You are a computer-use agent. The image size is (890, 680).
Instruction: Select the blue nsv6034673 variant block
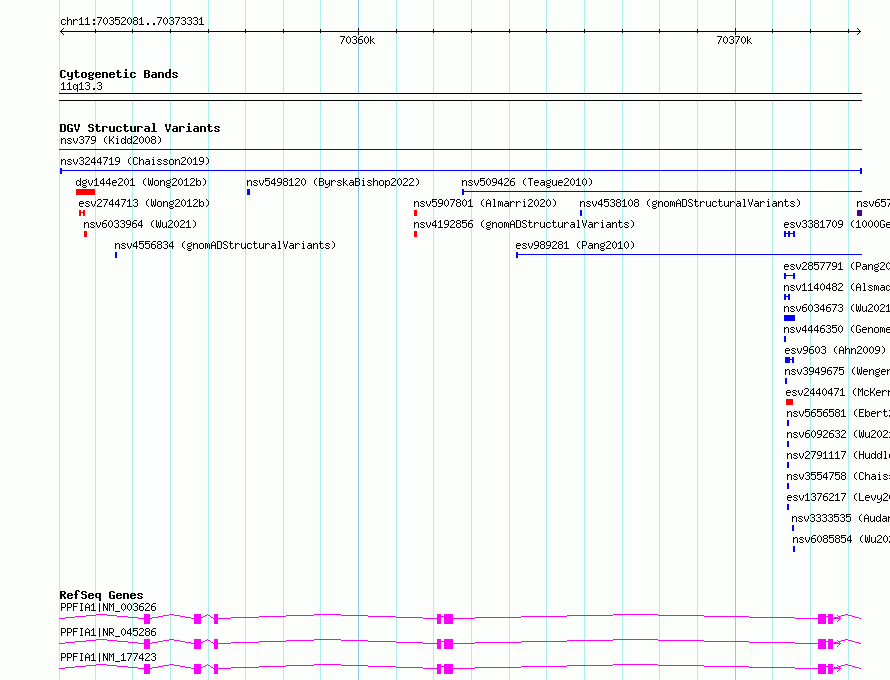789,318
